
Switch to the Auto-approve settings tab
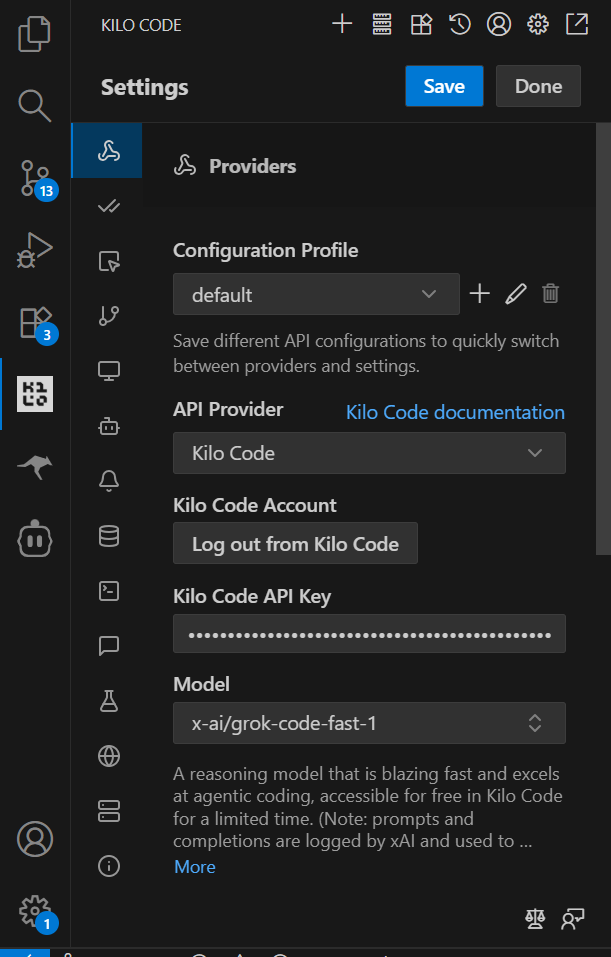tap(108, 206)
